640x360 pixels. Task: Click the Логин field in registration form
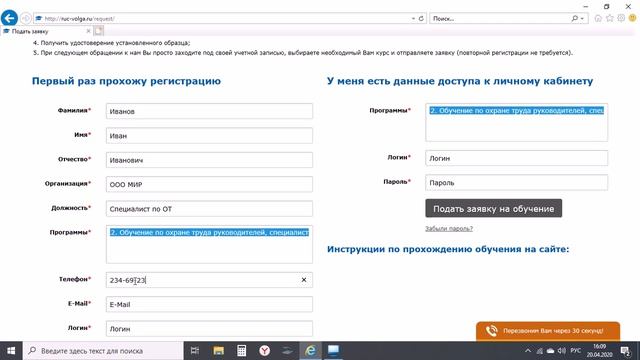pos(209,329)
